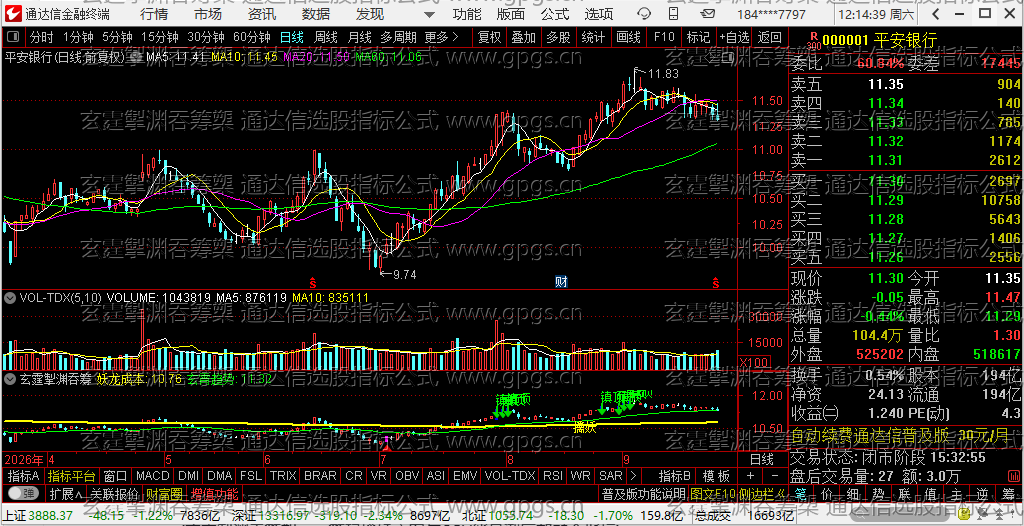
Task: Select the RSI indicator tab
Action: 553,475
